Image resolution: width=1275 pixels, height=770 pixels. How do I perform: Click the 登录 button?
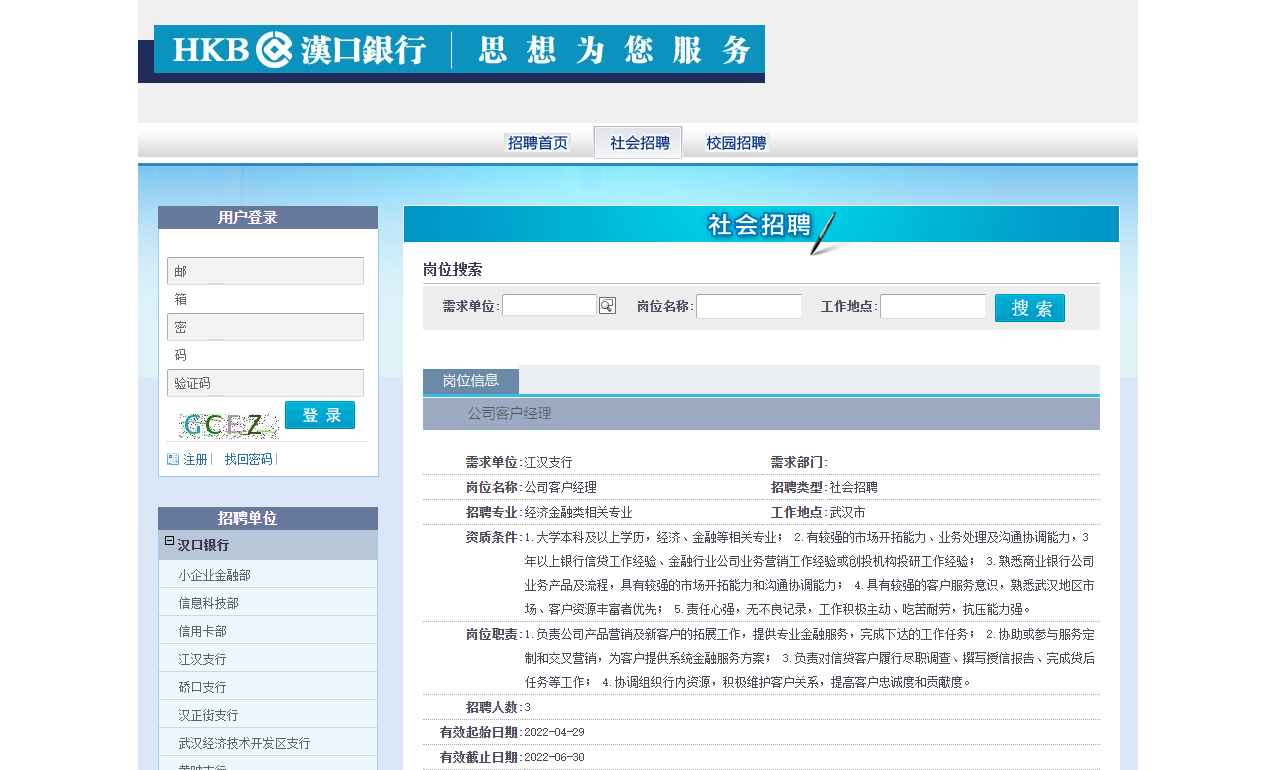[x=320, y=415]
